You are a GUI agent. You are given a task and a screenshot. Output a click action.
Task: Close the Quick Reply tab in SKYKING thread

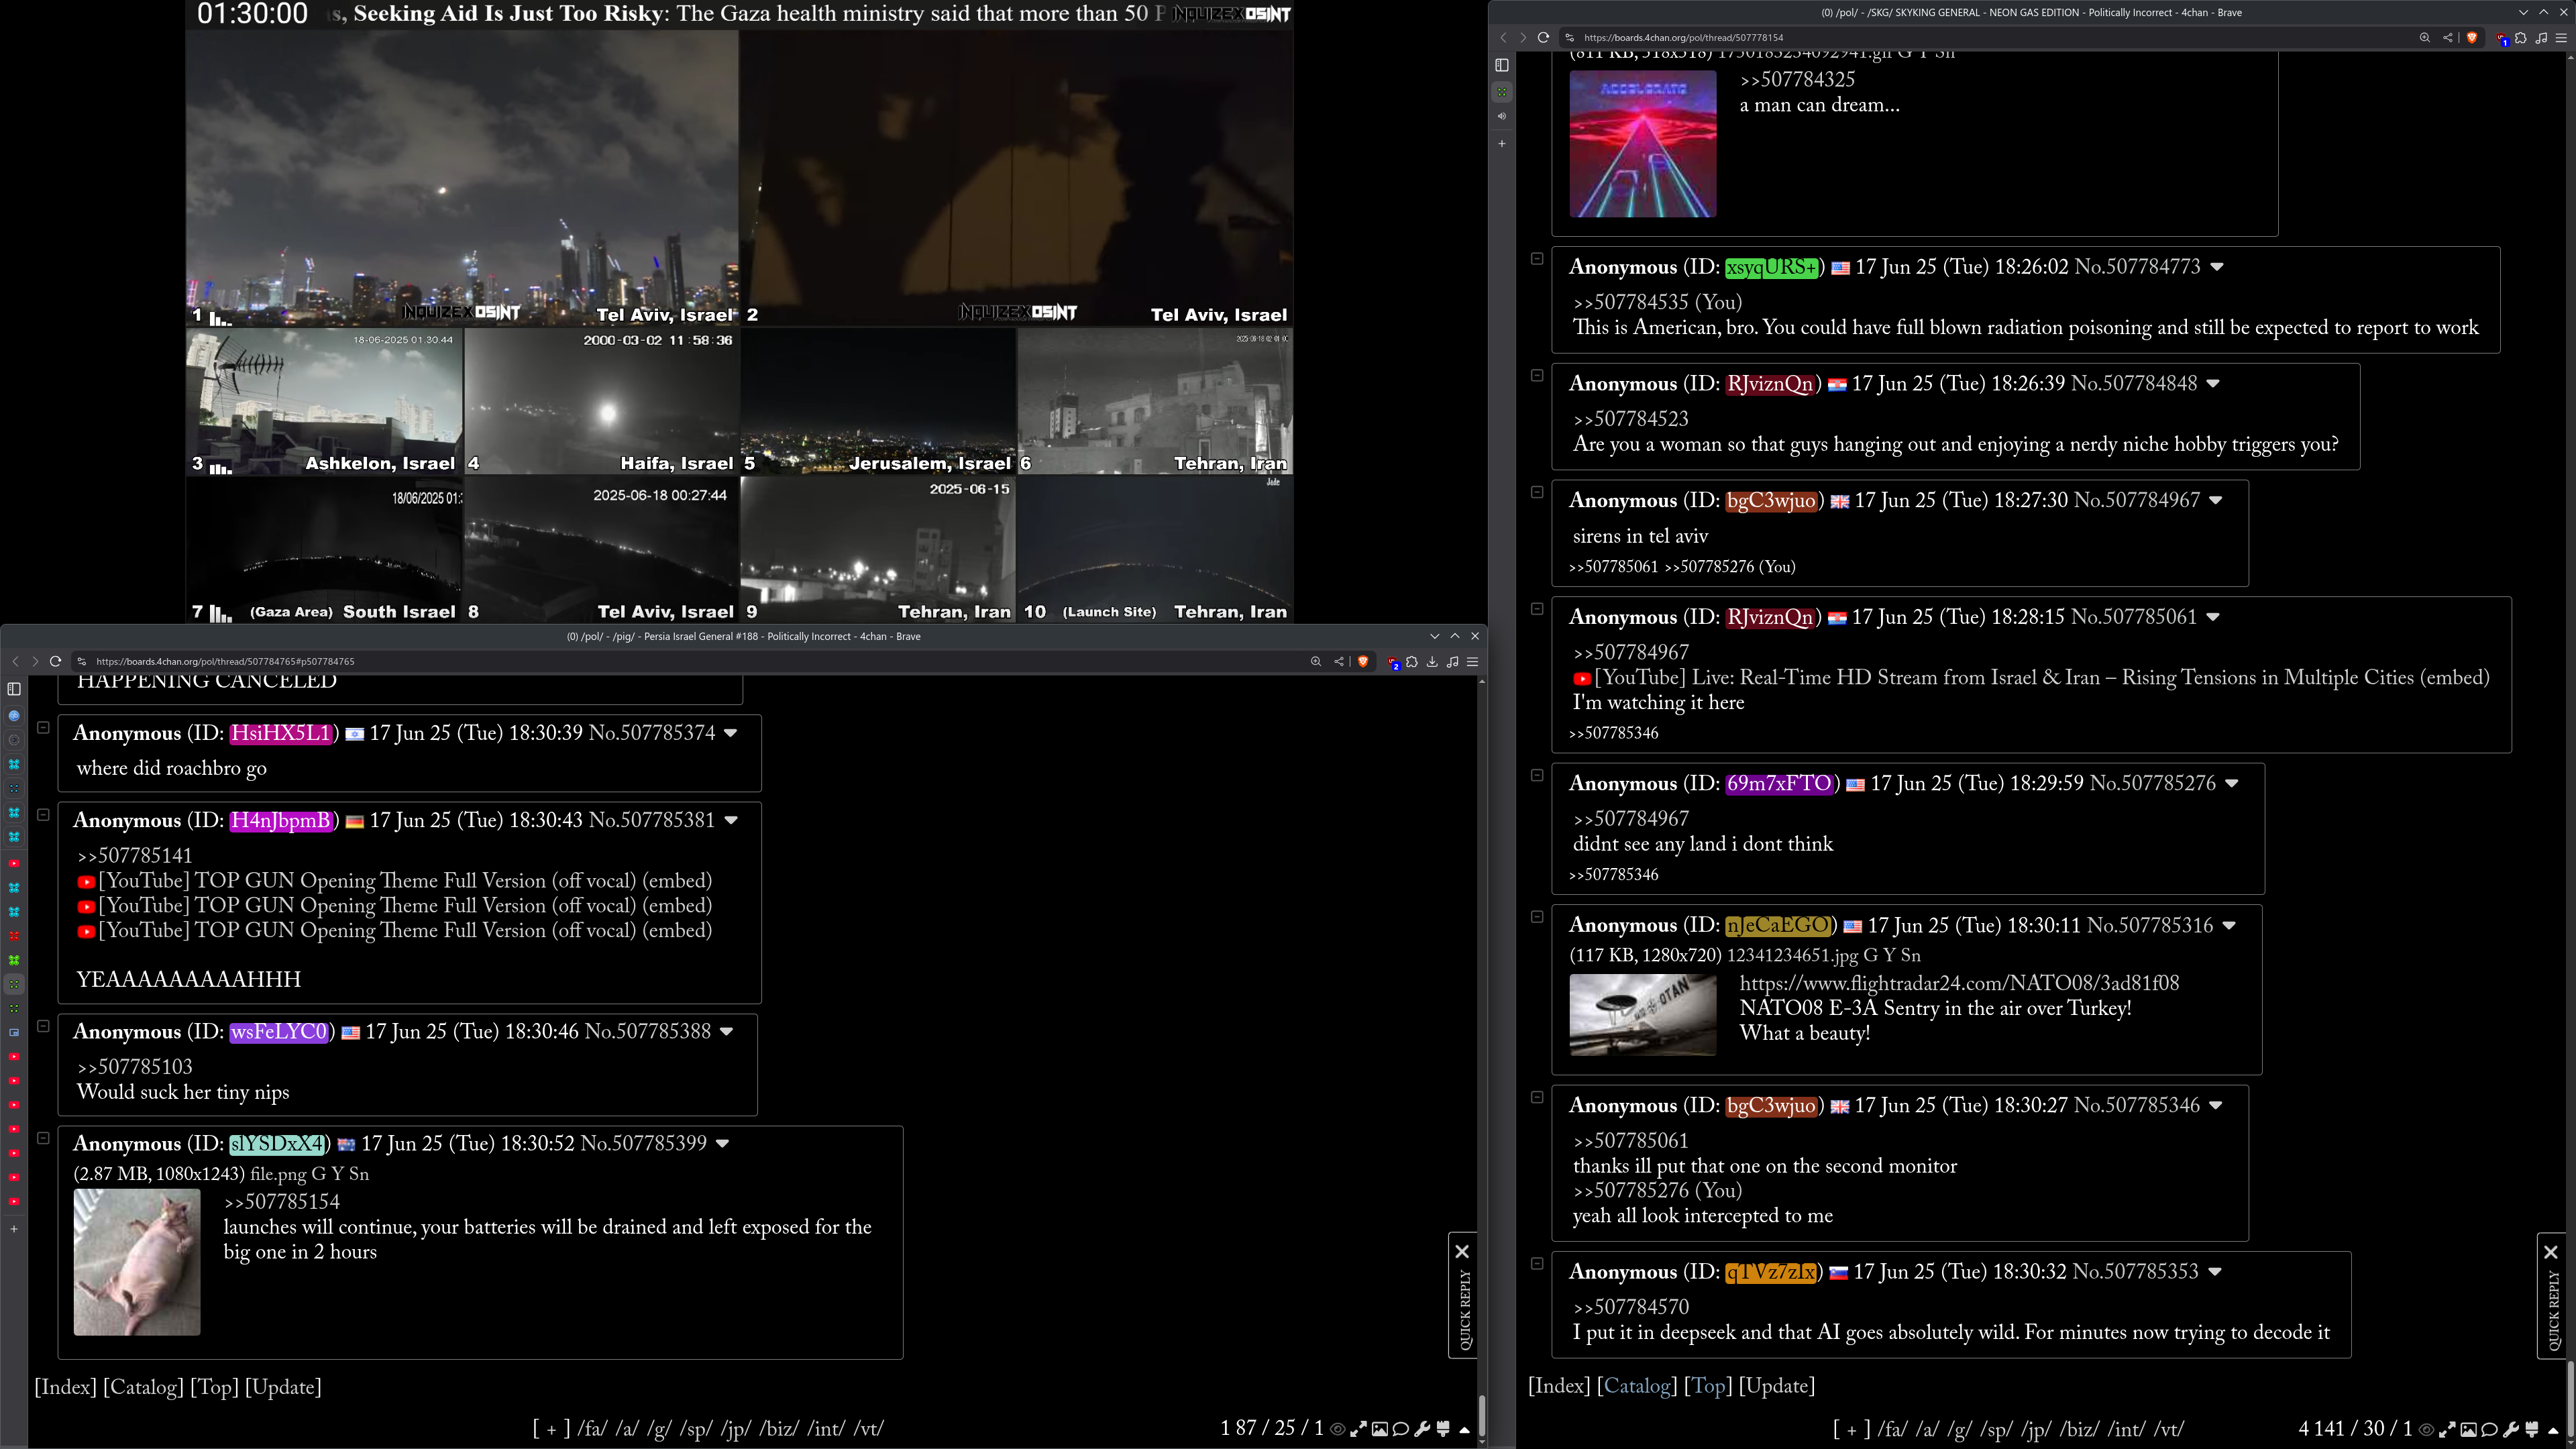pyautogui.click(x=2550, y=1252)
